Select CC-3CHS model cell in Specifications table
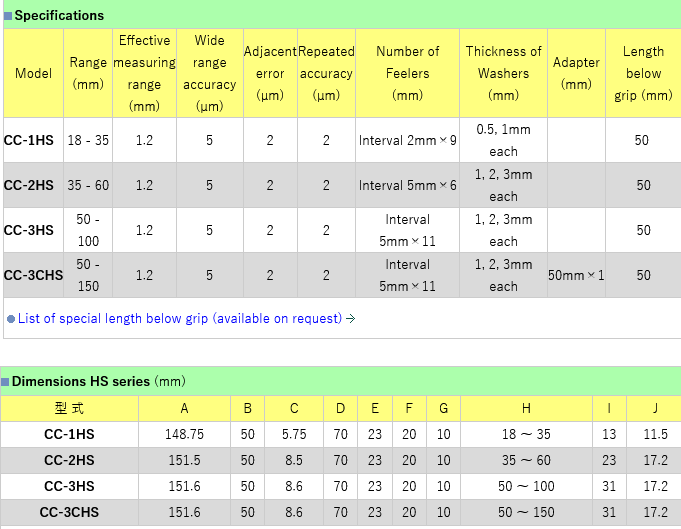The image size is (681, 529). click(x=33, y=275)
